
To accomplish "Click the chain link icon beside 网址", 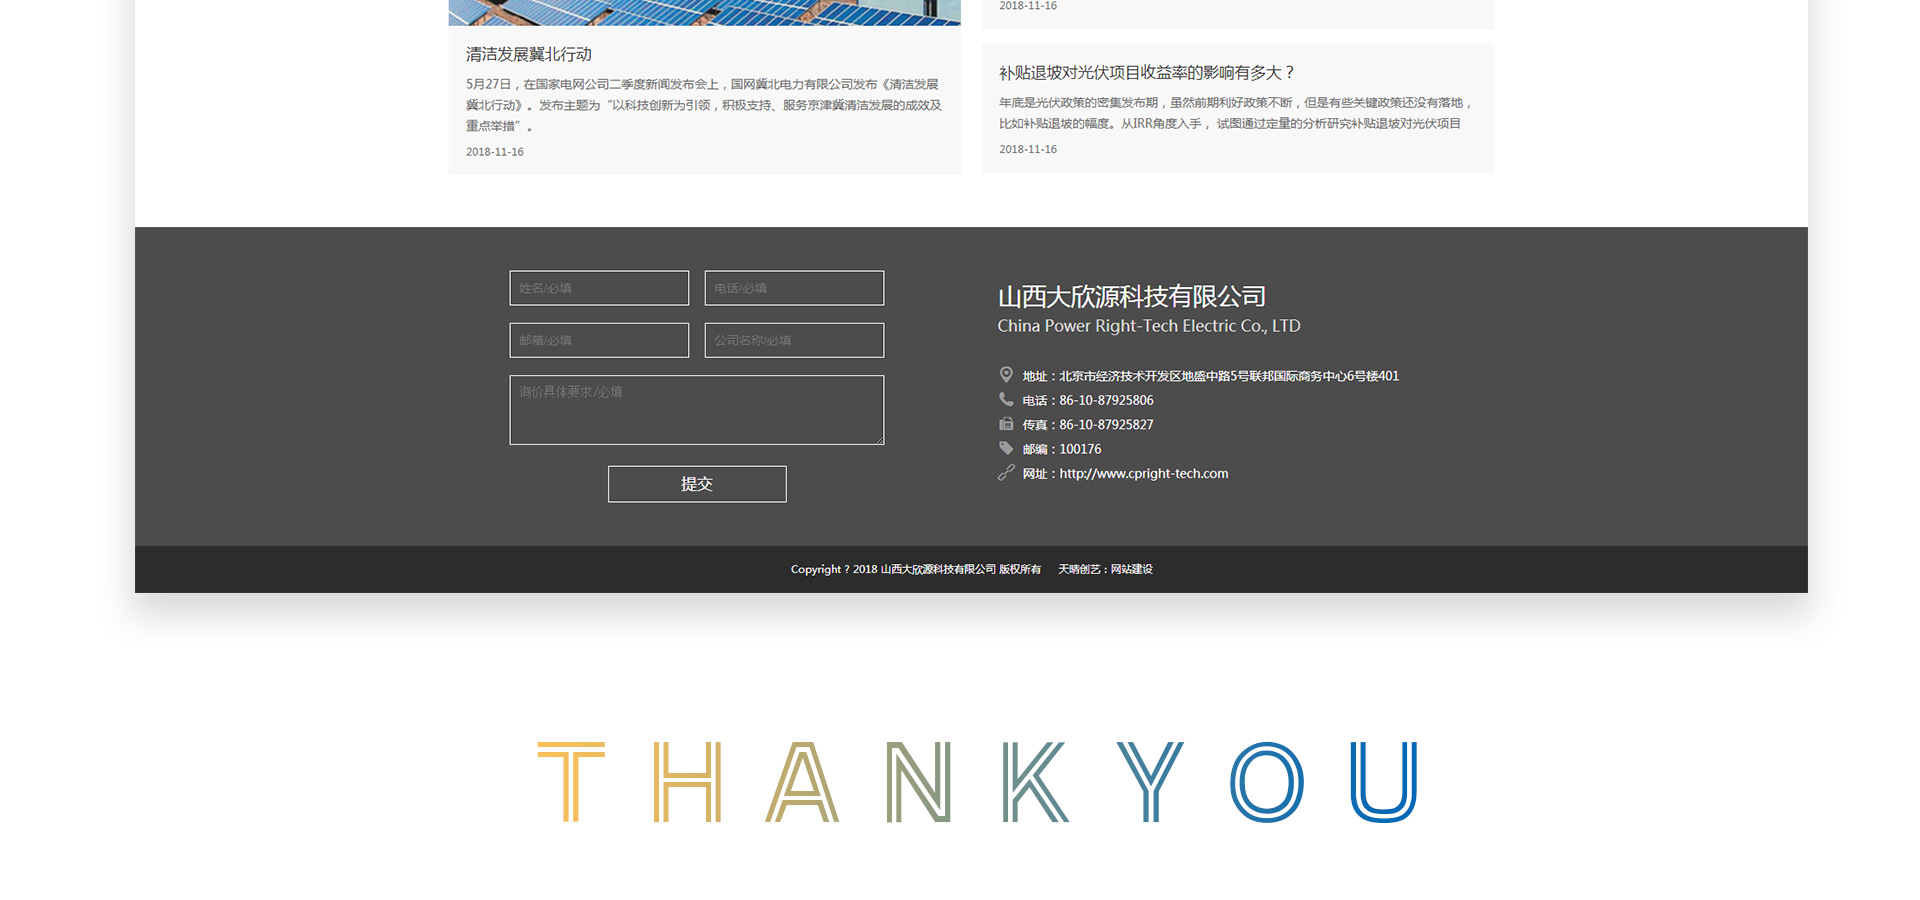I will (1006, 473).
